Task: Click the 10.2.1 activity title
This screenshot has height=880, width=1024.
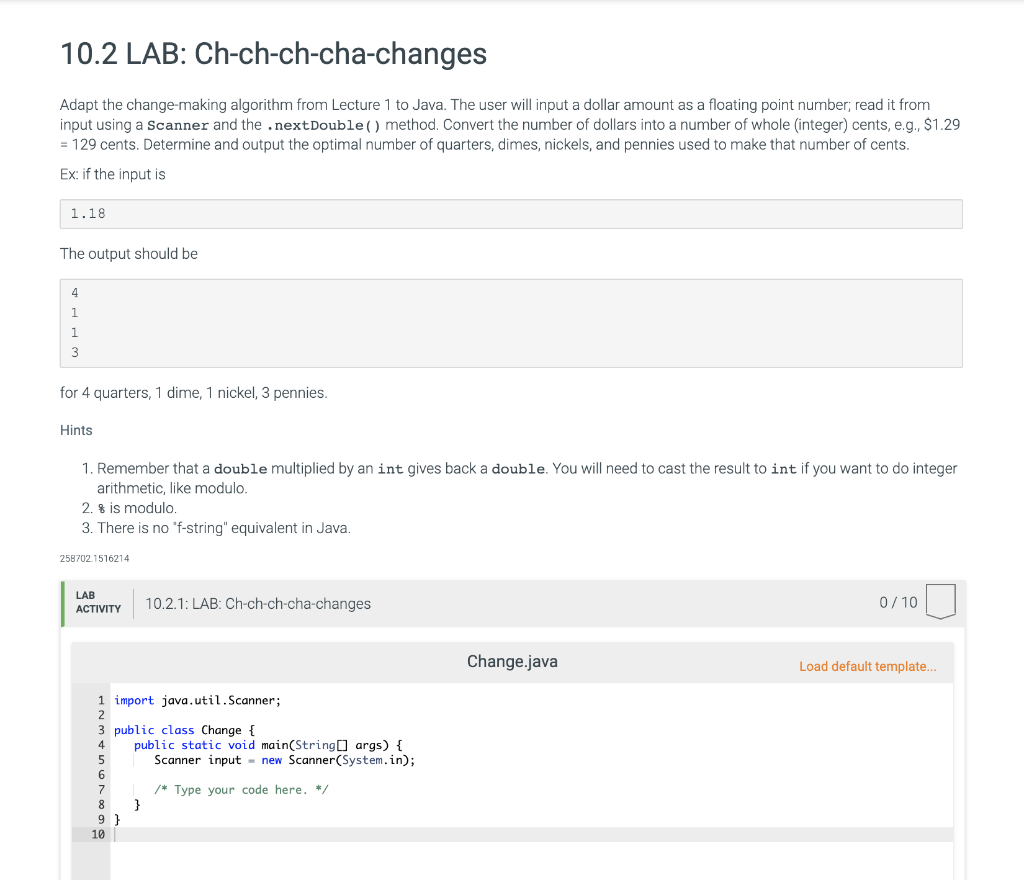Action: click(x=258, y=603)
